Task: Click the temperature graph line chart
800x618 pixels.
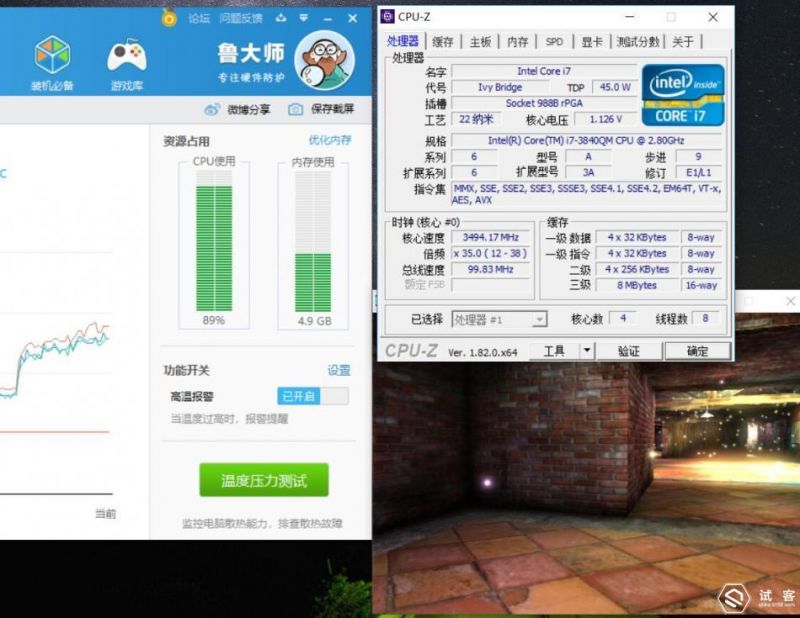Action: point(55,357)
